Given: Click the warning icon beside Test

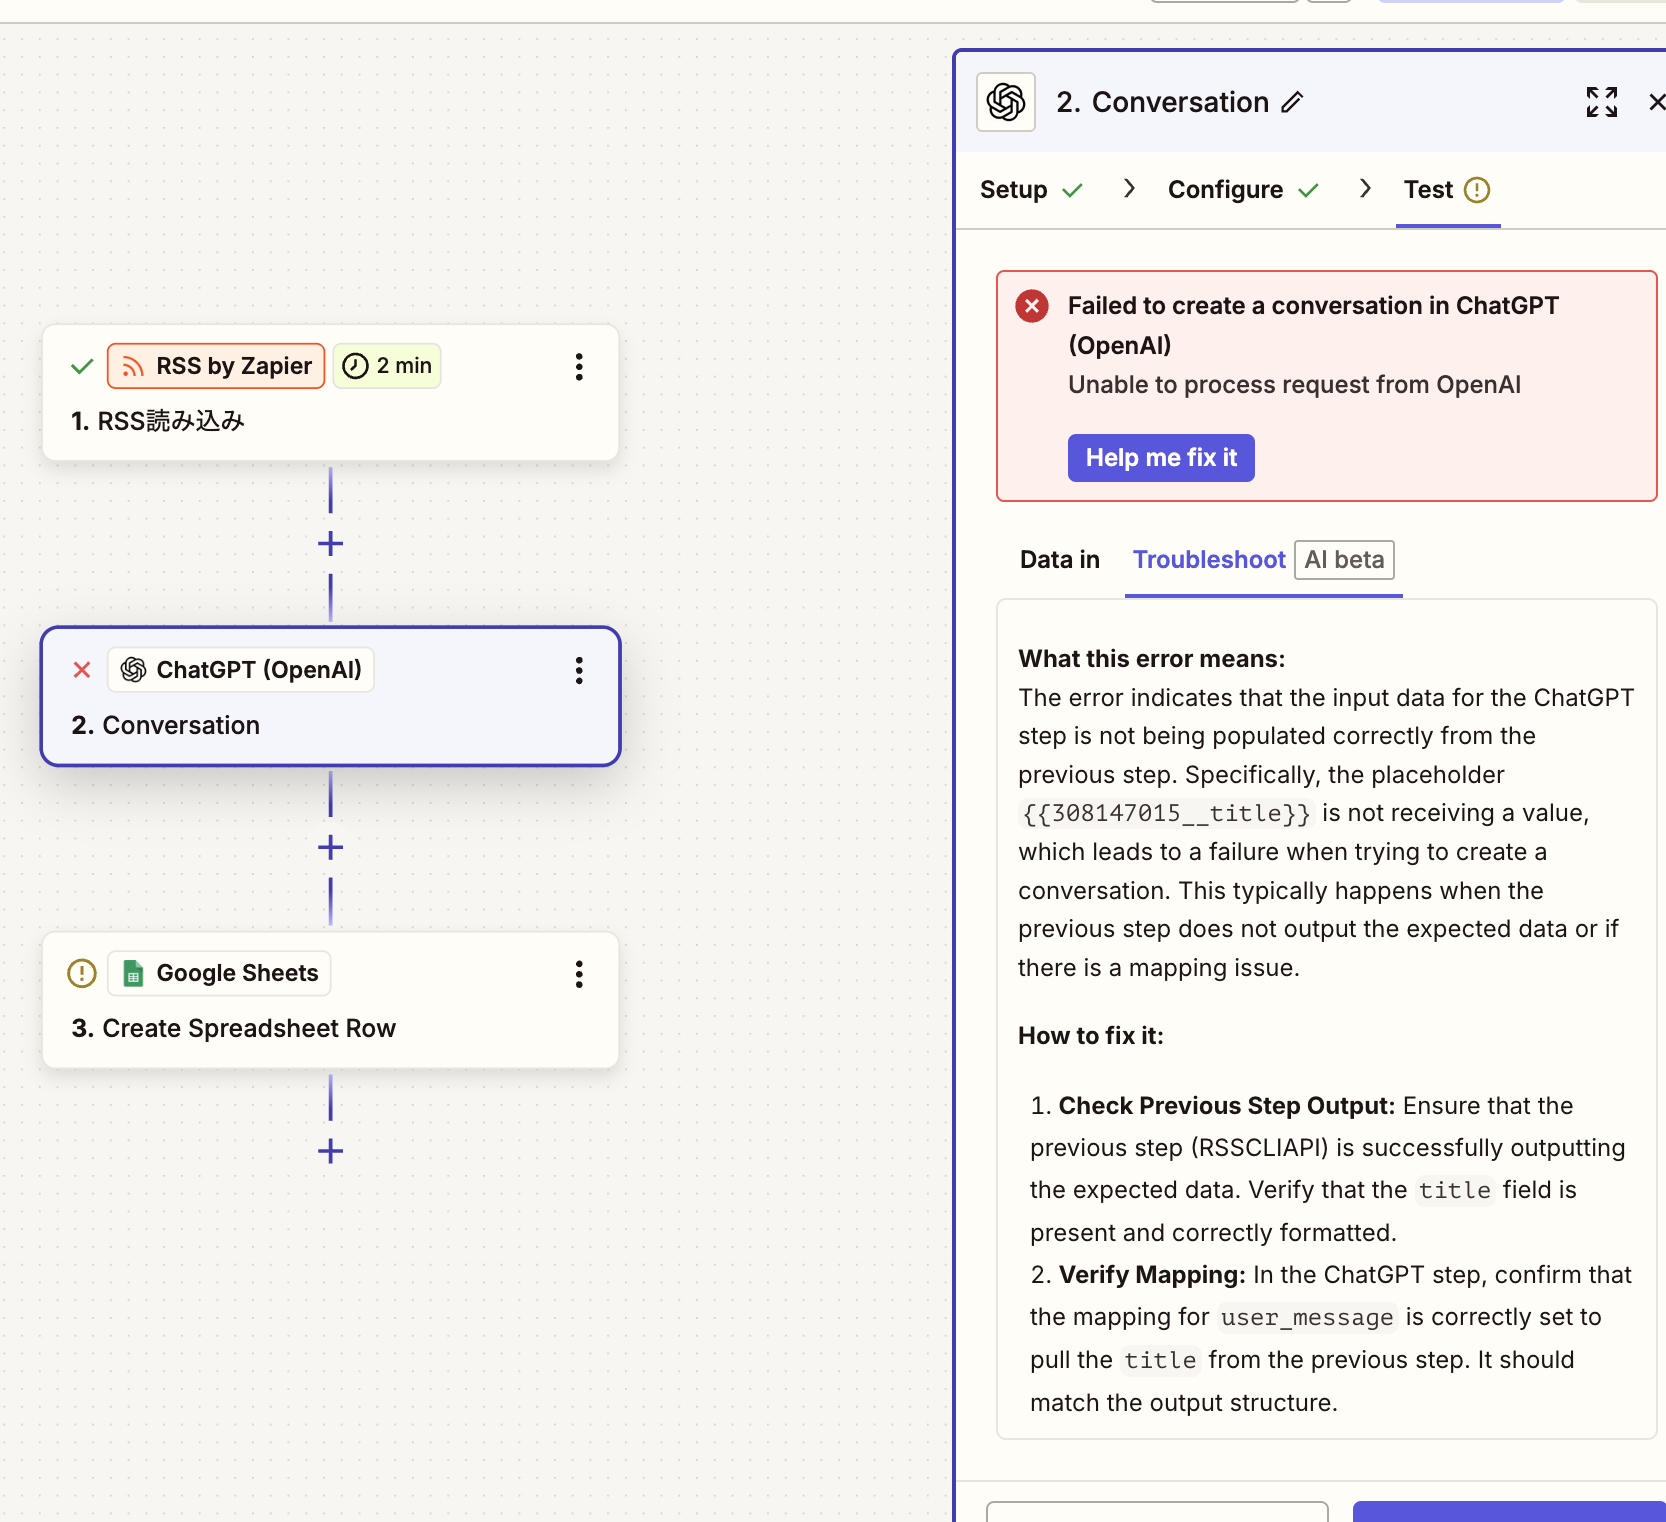Looking at the screenshot, I should point(1477,190).
